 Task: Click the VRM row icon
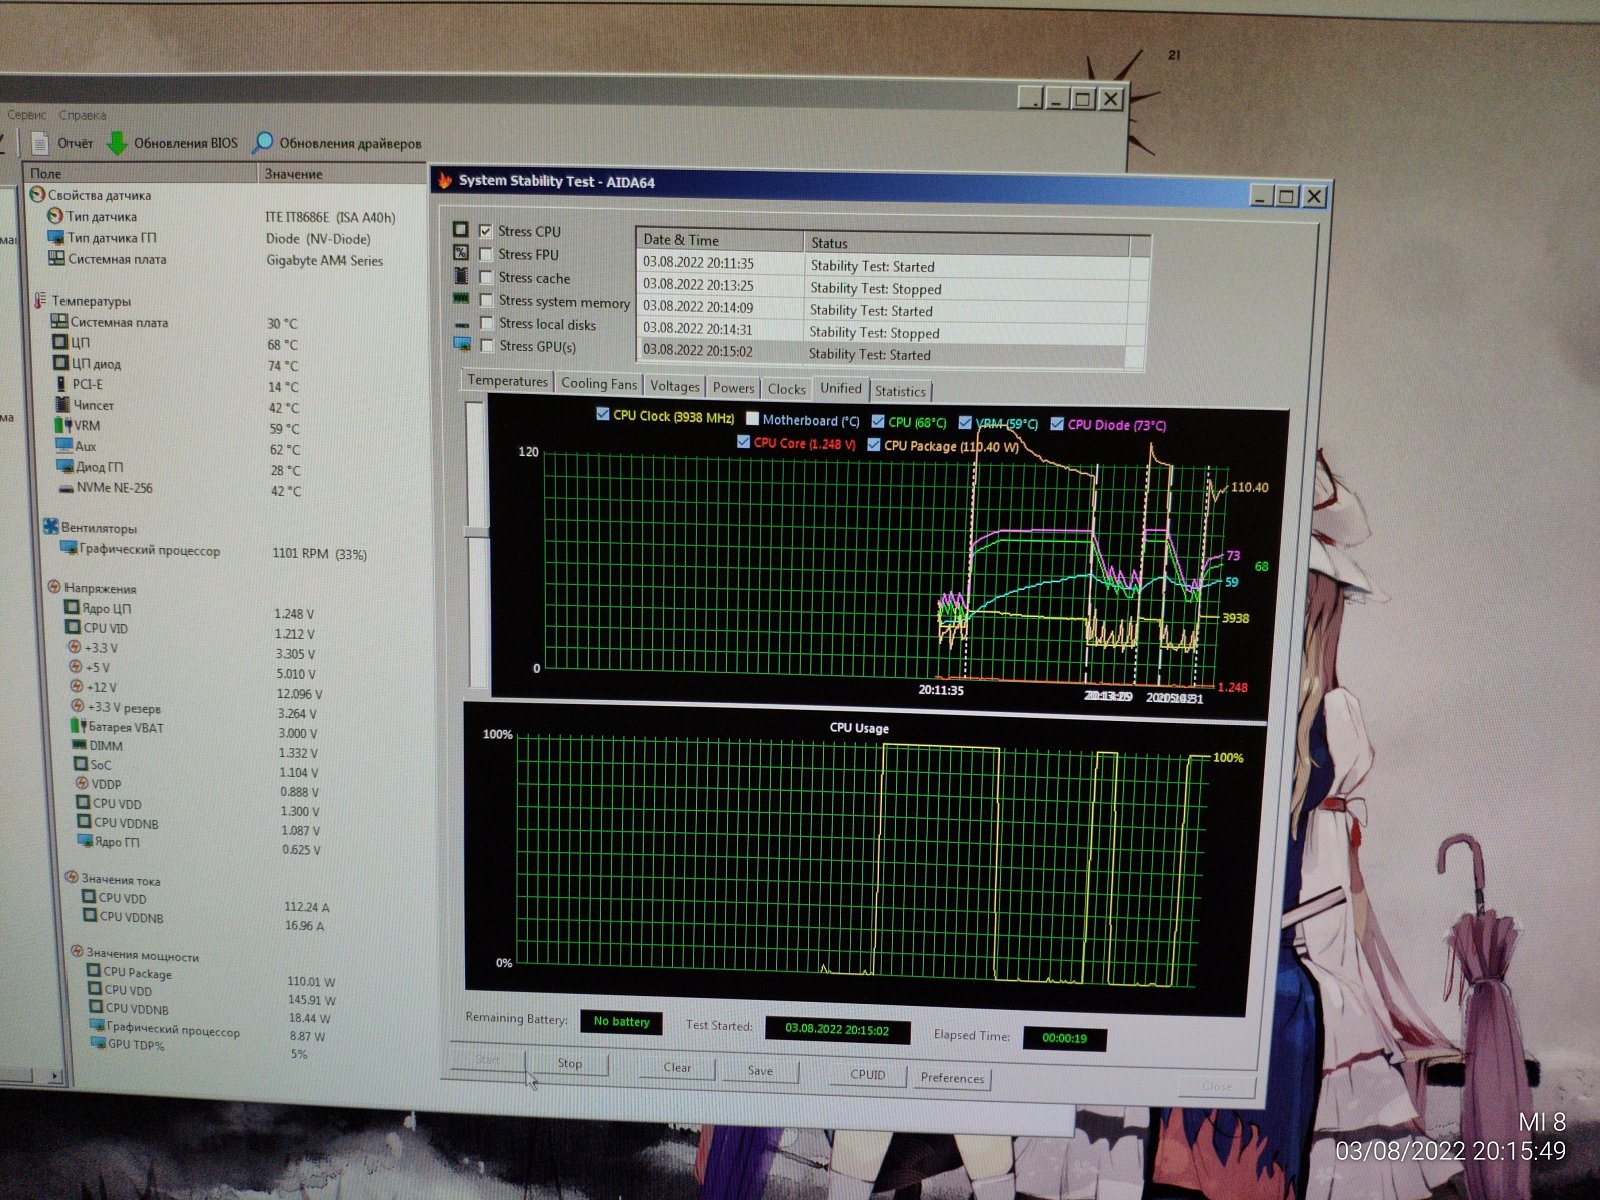[x=63, y=425]
